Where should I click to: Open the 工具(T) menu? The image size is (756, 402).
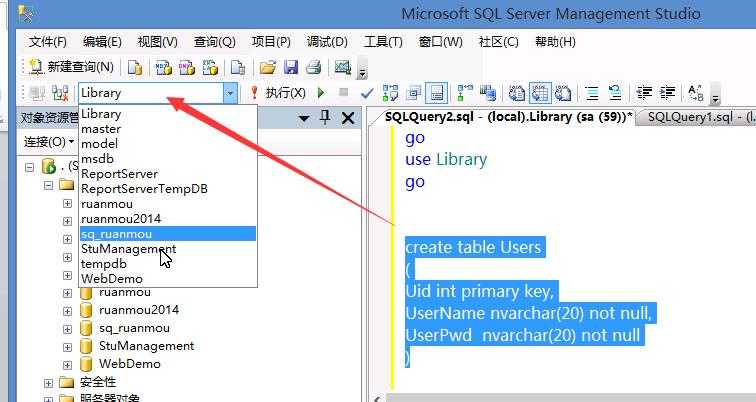[x=383, y=42]
